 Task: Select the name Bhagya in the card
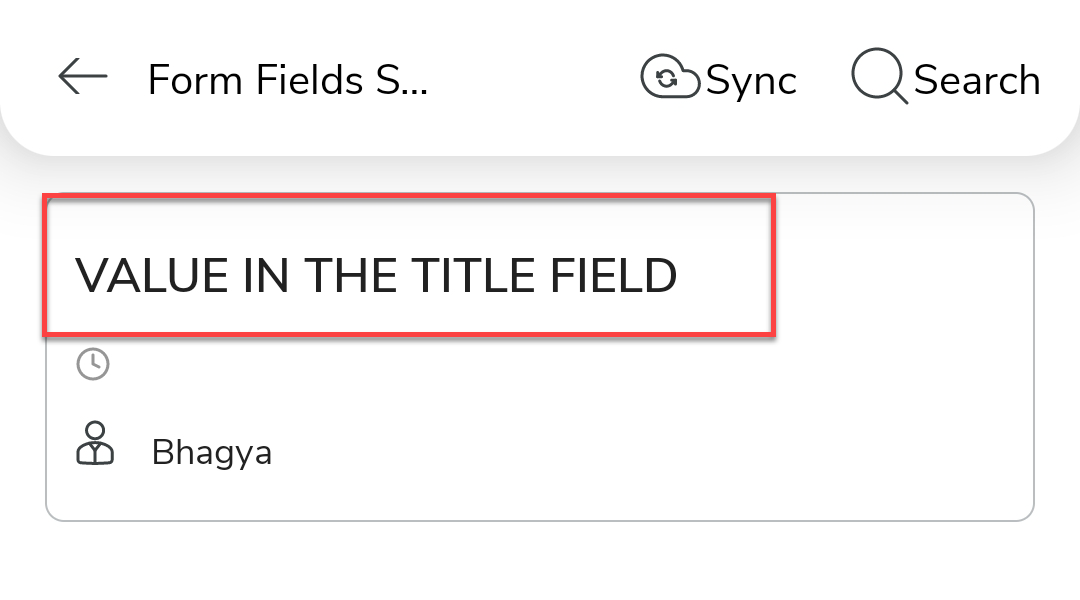[212, 453]
